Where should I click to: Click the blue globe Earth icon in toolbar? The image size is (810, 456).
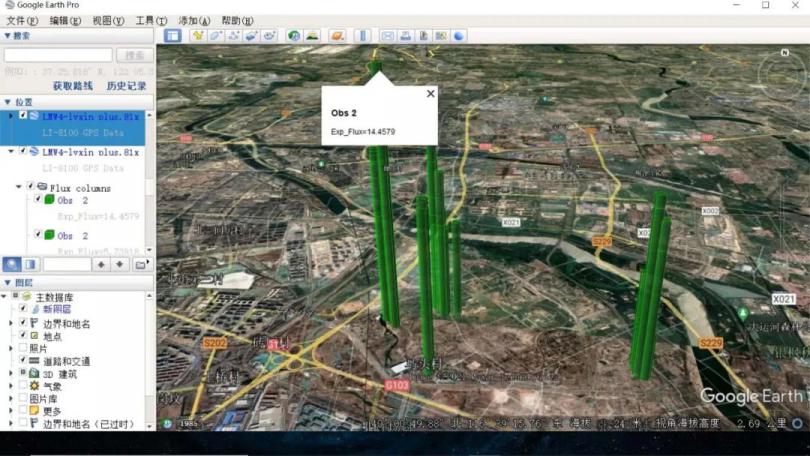click(x=459, y=36)
